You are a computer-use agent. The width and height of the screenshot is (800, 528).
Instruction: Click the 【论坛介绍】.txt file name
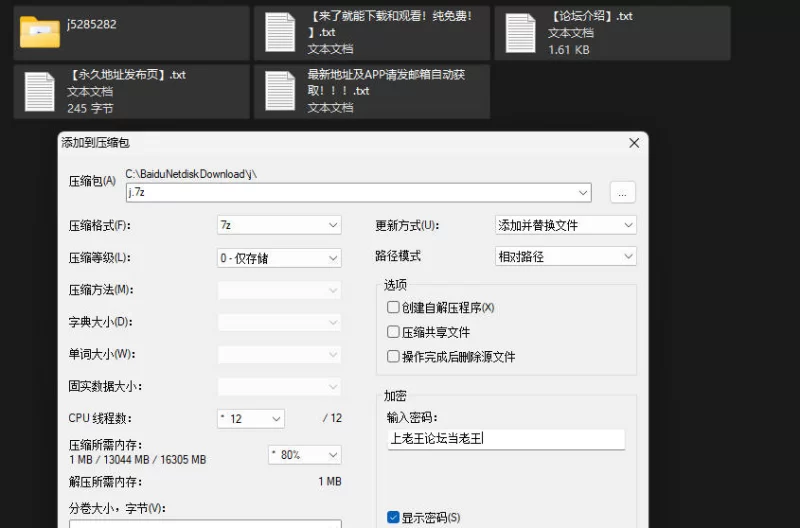(x=590, y=16)
